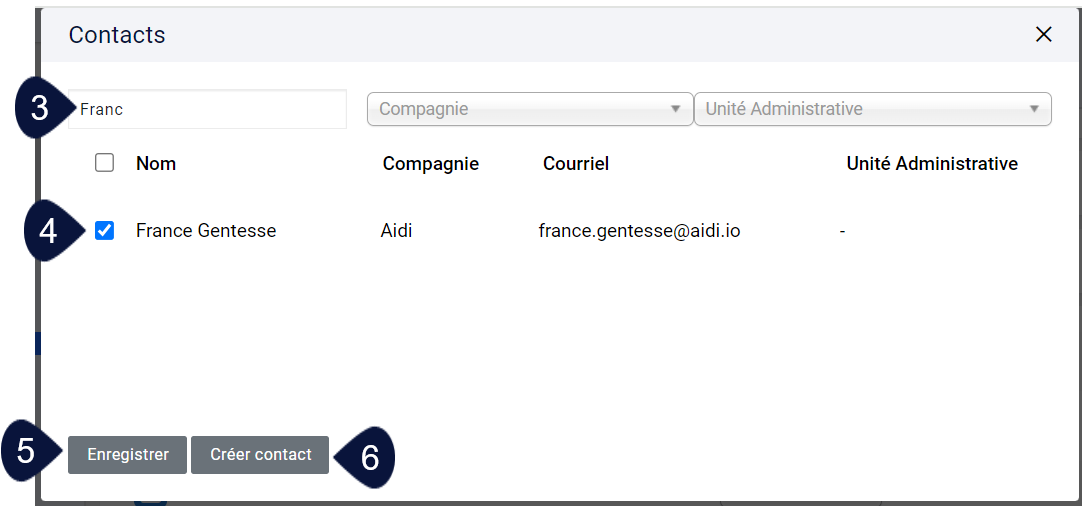Open the Compagnie filter dropdown
Screen dimensions: 1082x506
click(x=530, y=109)
